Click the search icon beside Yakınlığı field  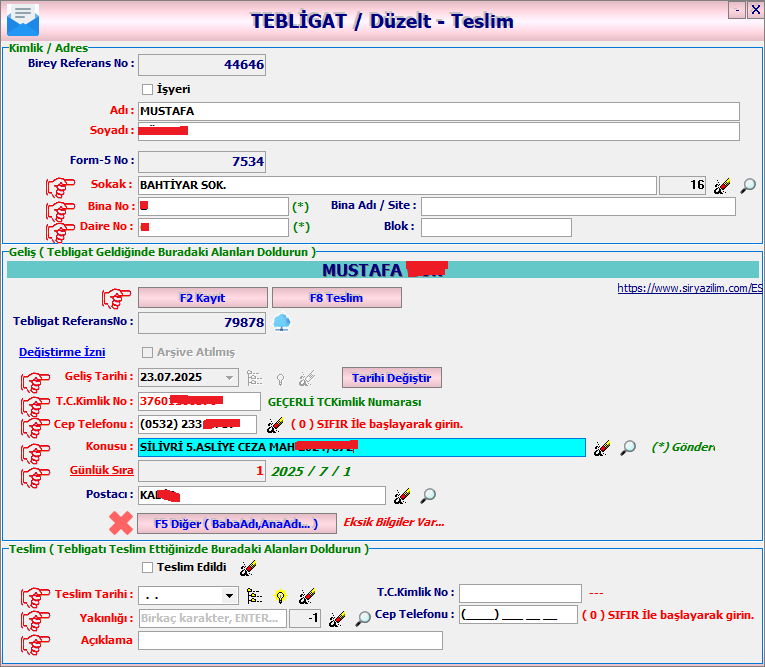(x=363, y=619)
